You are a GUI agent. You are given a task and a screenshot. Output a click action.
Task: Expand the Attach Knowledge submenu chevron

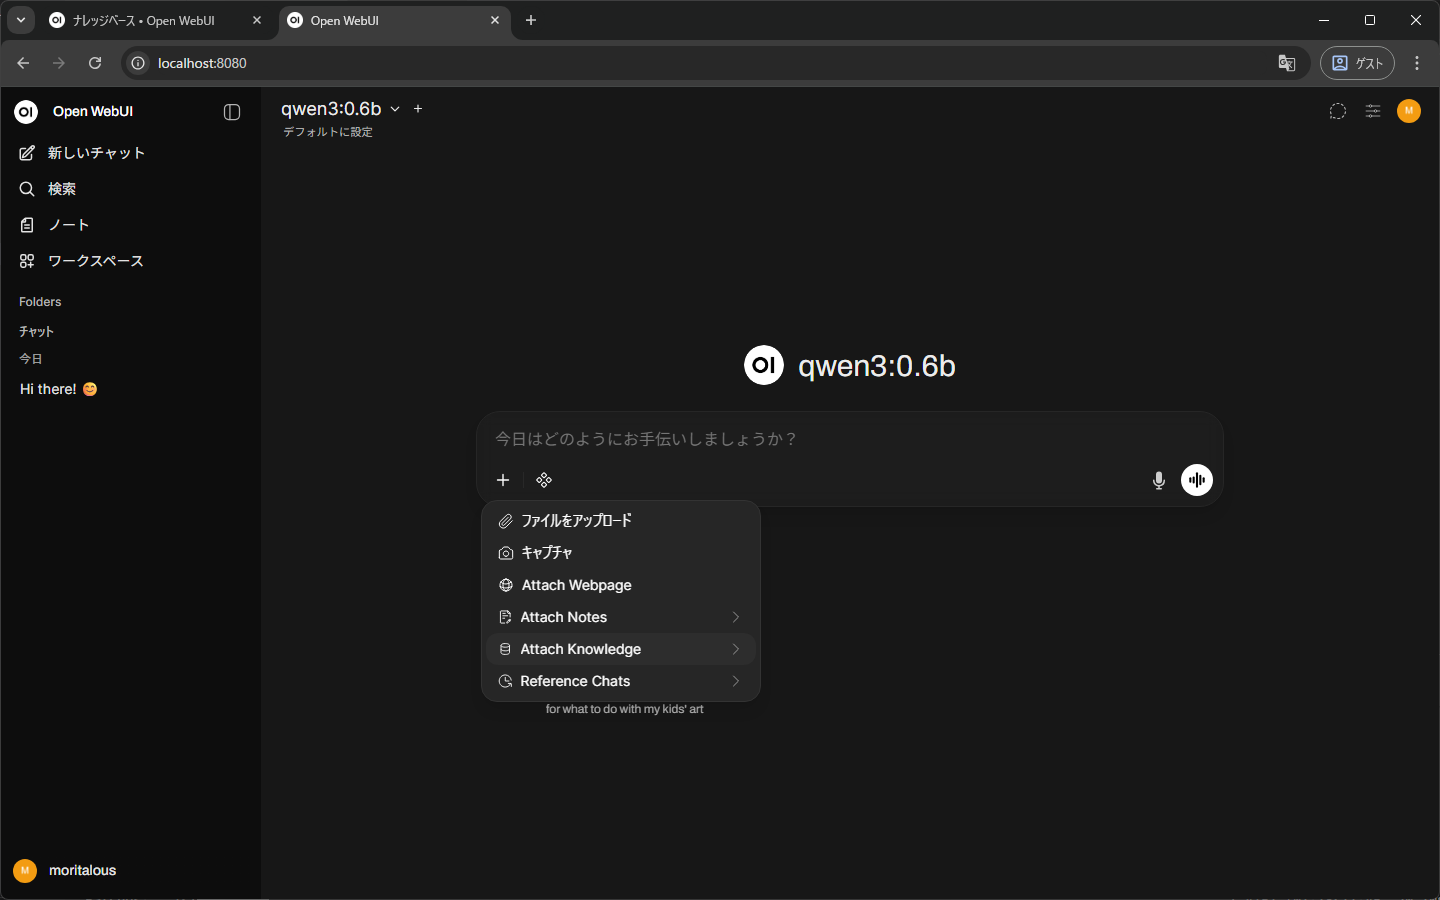[x=736, y=649]
